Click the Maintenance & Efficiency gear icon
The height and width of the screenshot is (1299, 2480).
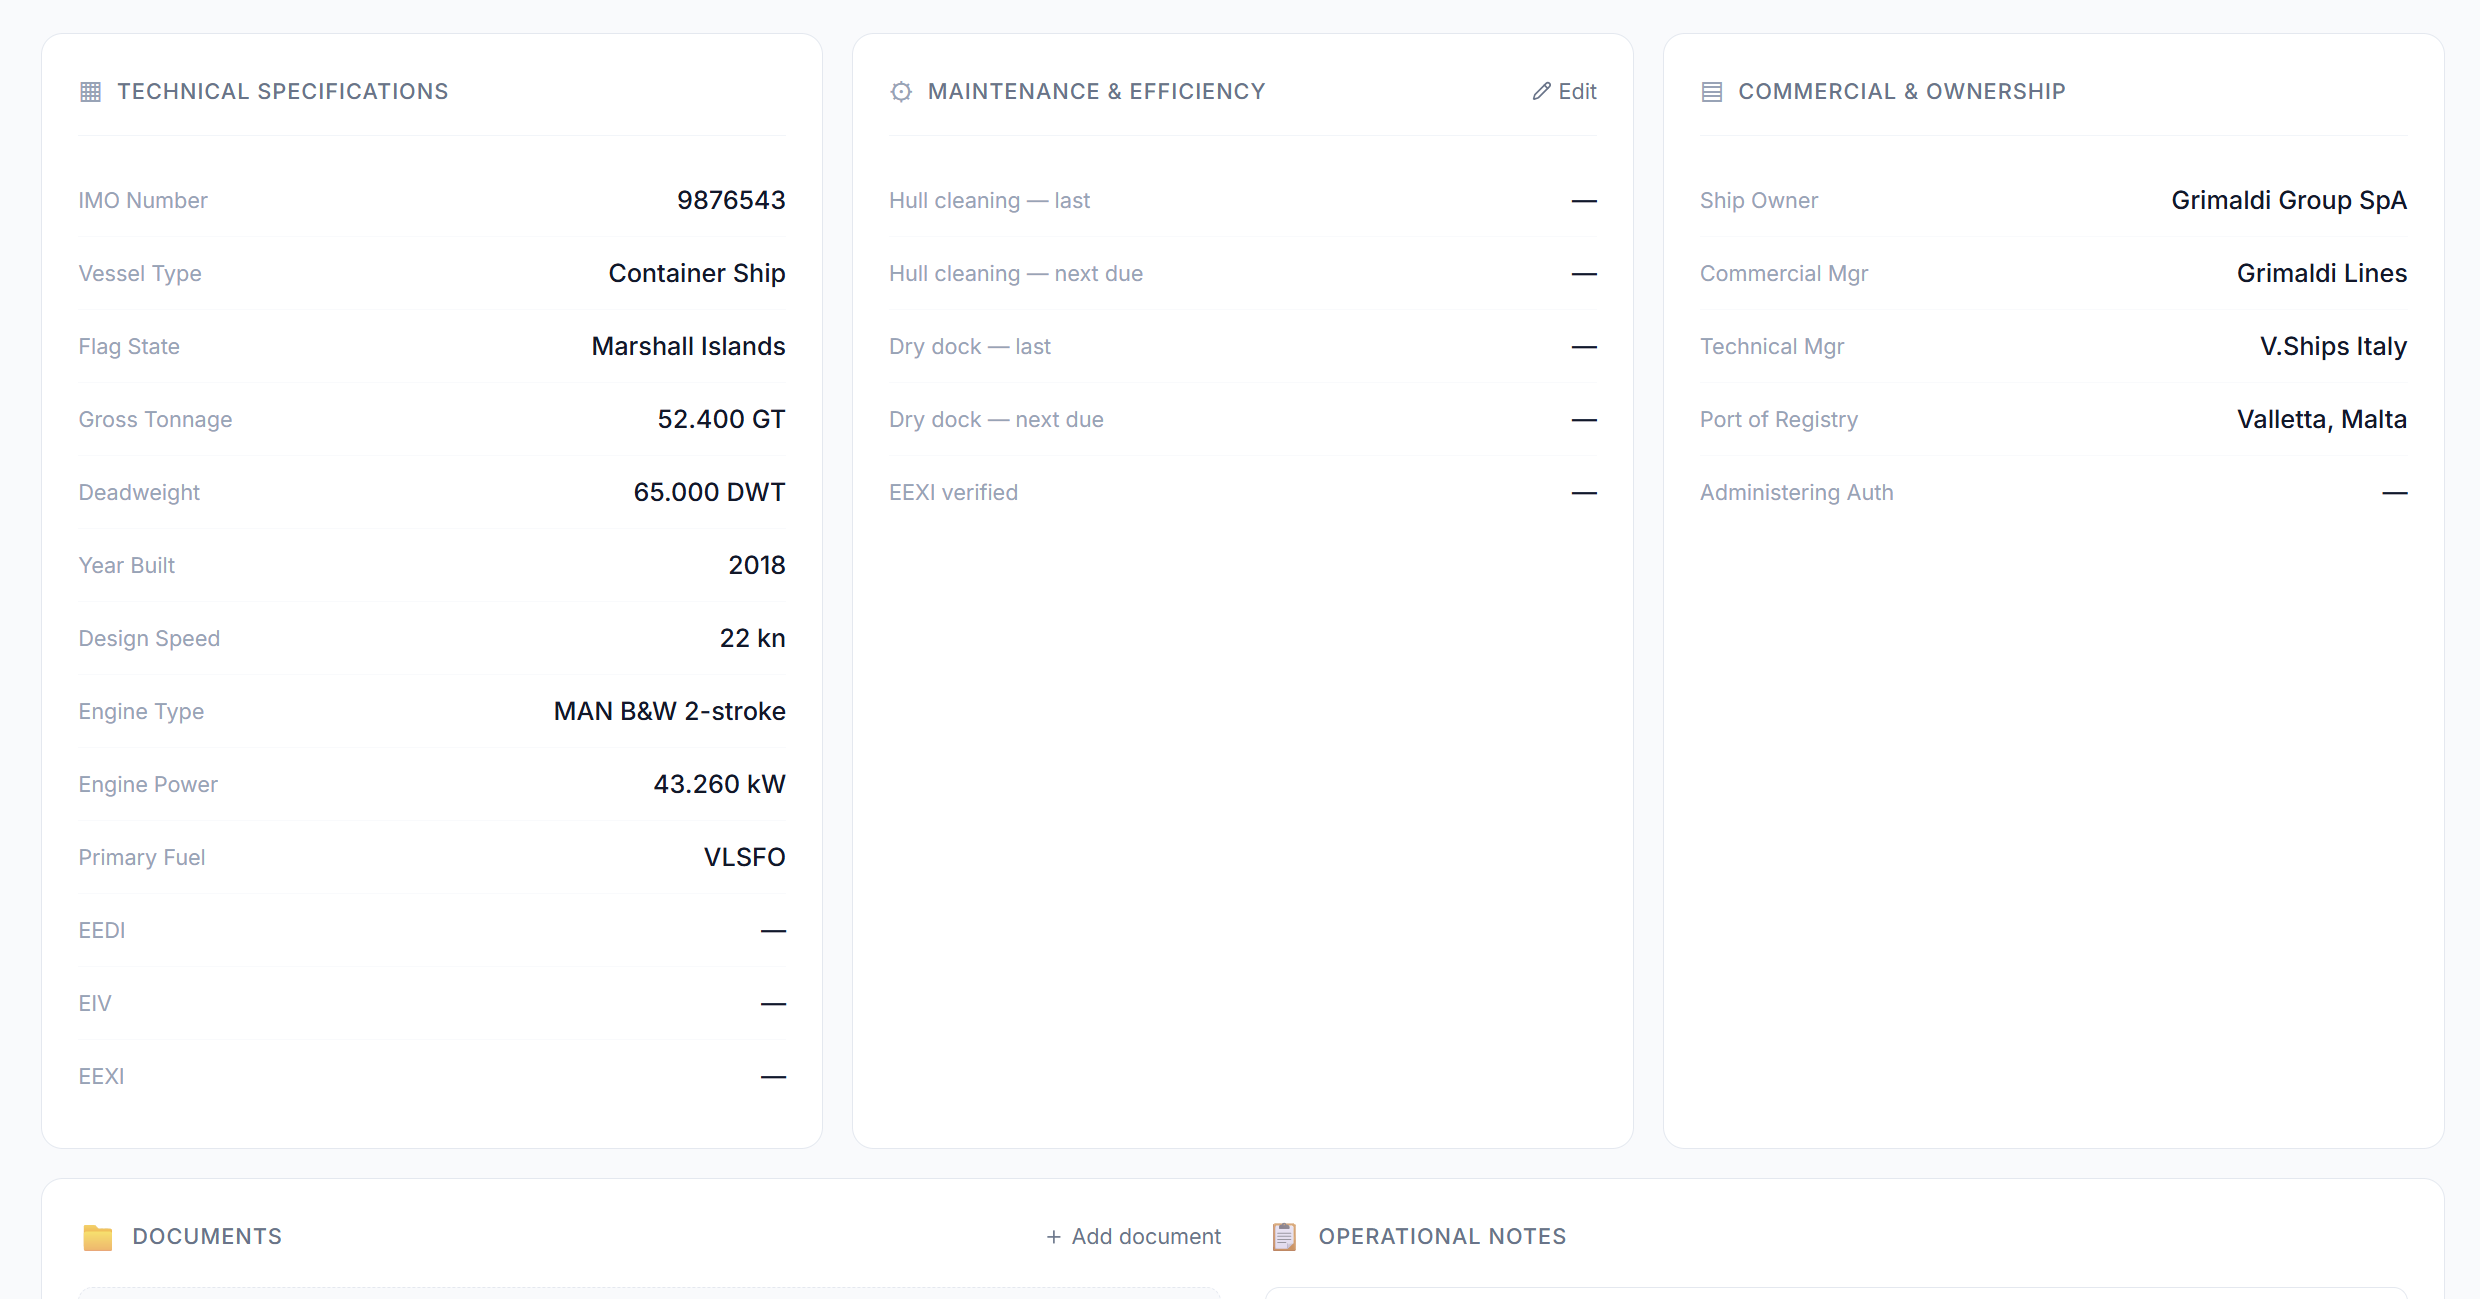(x=901, y=92)
